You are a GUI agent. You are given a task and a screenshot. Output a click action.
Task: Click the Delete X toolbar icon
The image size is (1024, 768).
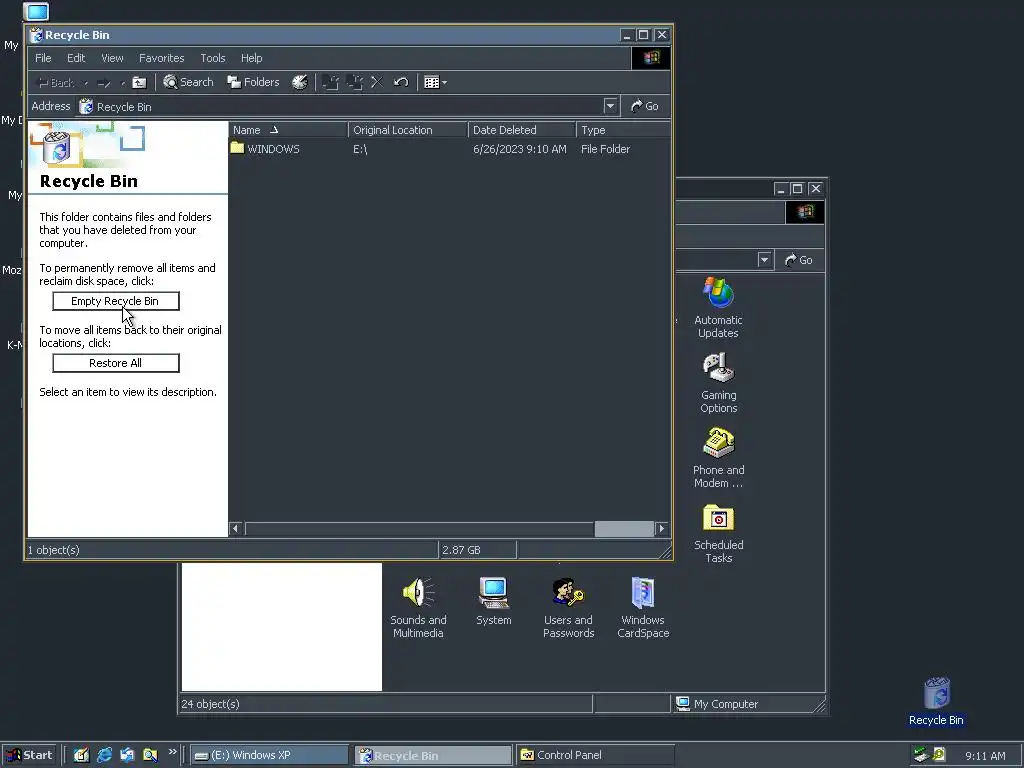377,82
